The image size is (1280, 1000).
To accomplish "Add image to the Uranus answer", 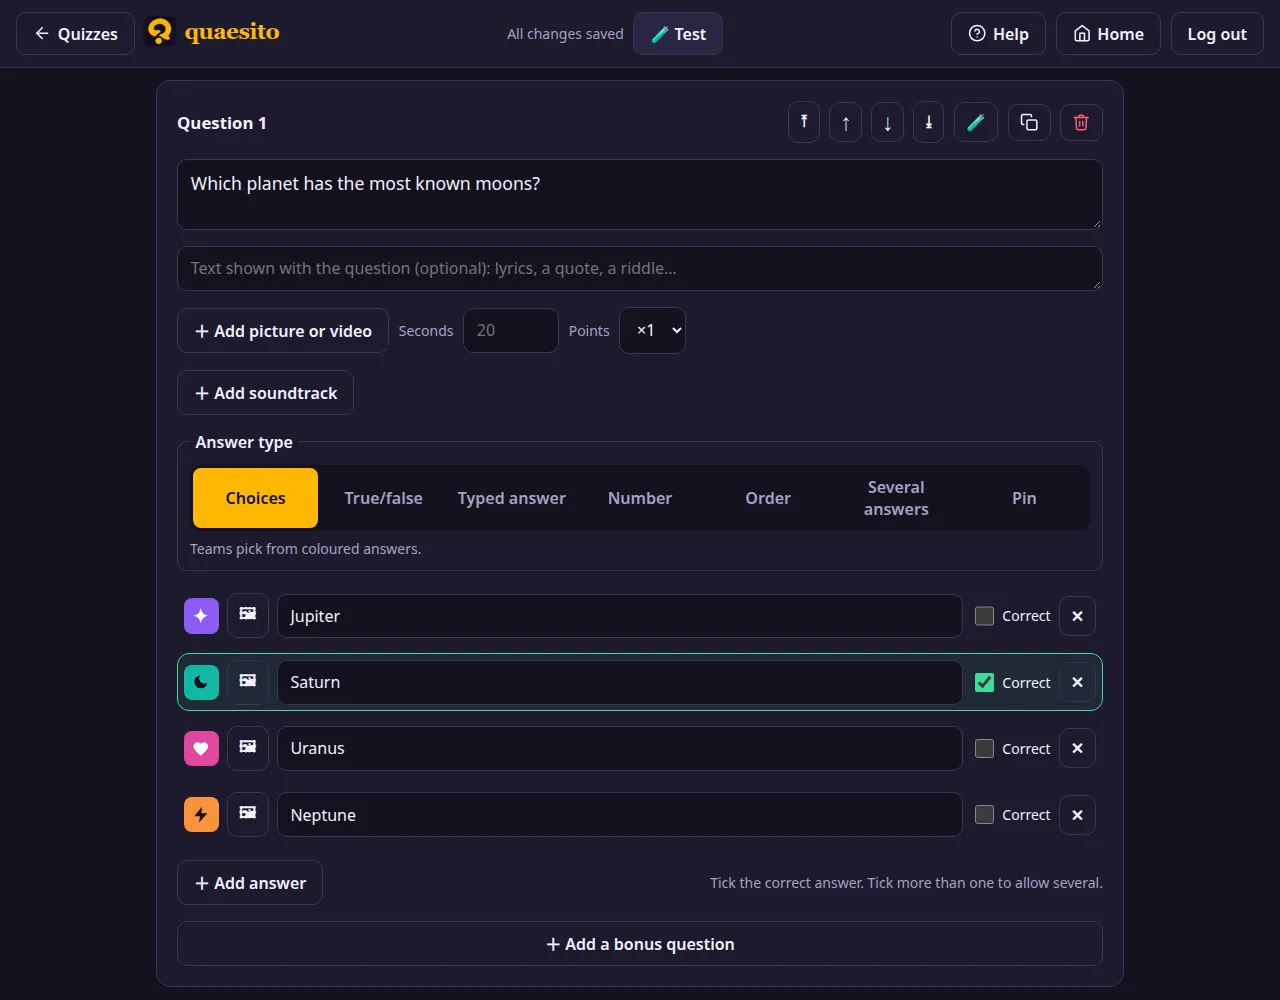I will pyautogui.click(x=248, y=748).
